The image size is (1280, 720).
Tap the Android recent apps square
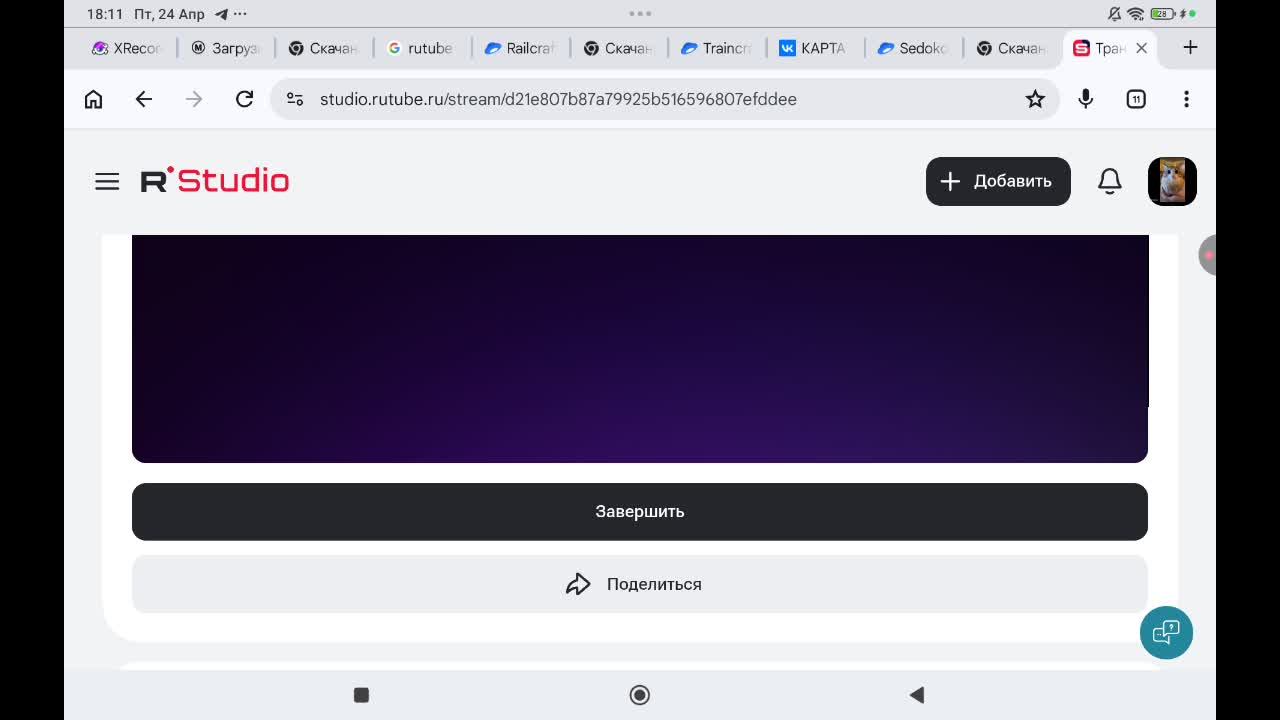coord(362,695)
